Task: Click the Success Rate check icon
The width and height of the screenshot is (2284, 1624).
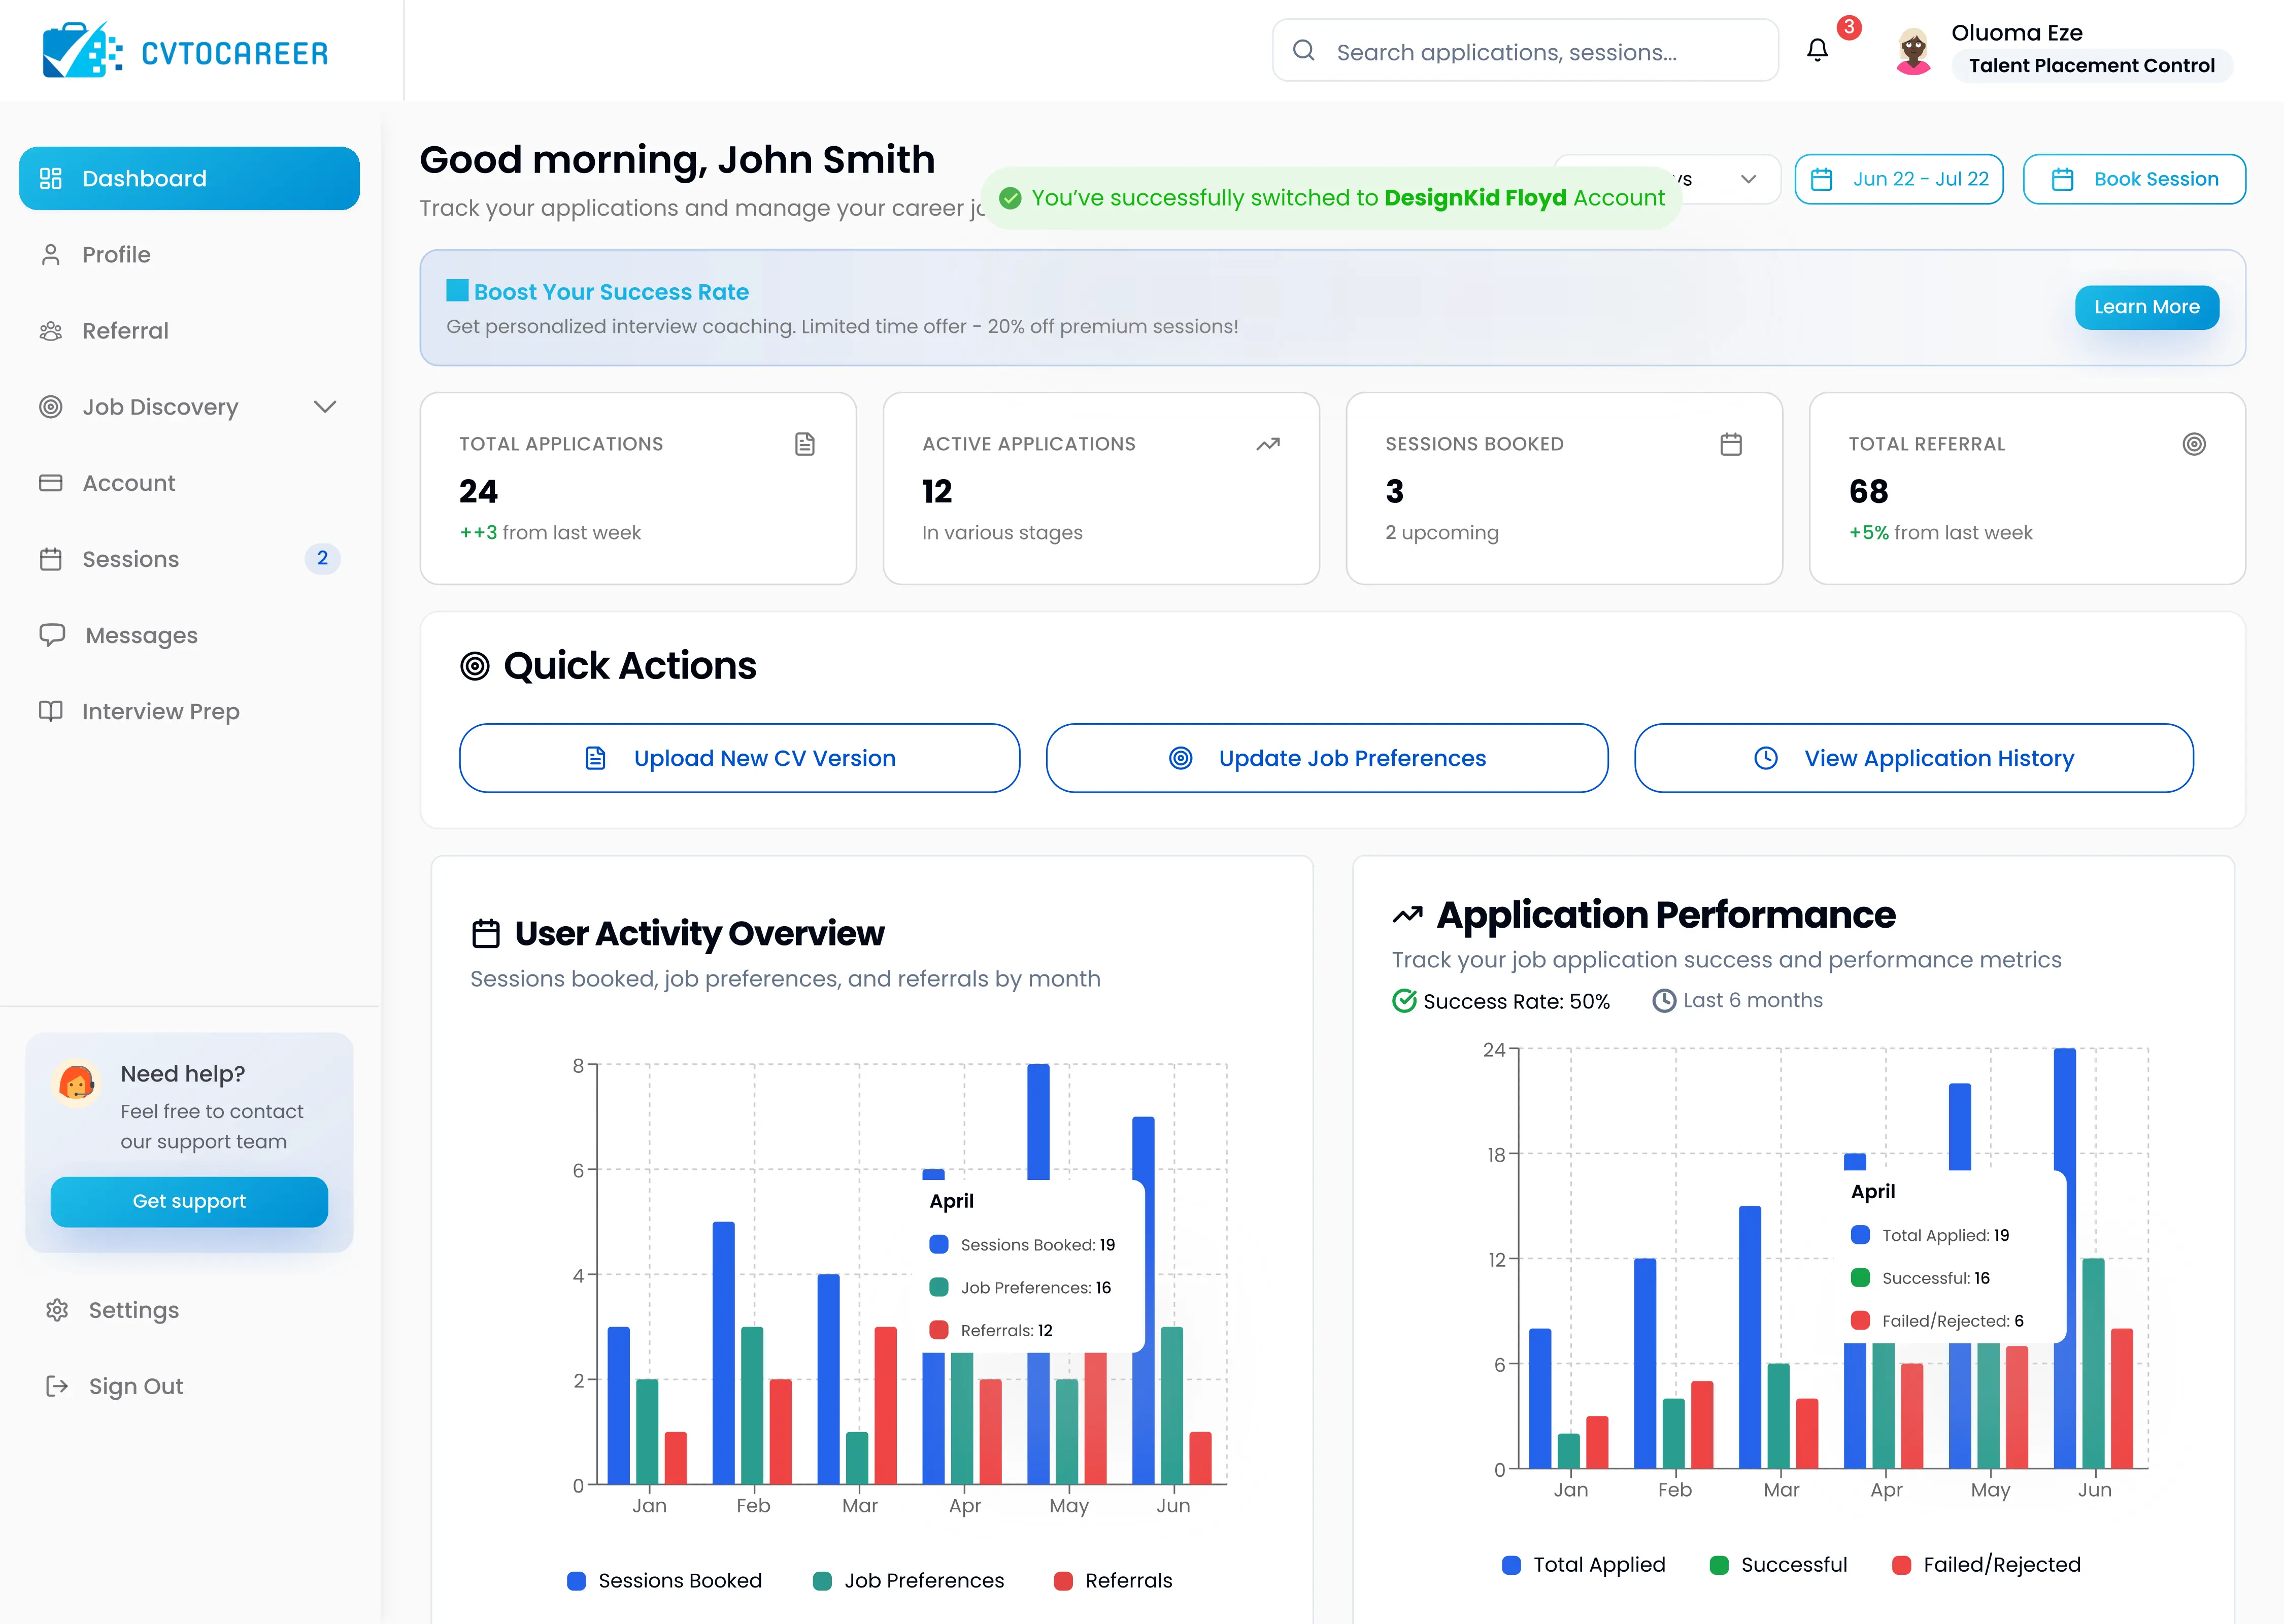Action: 1404,1001
